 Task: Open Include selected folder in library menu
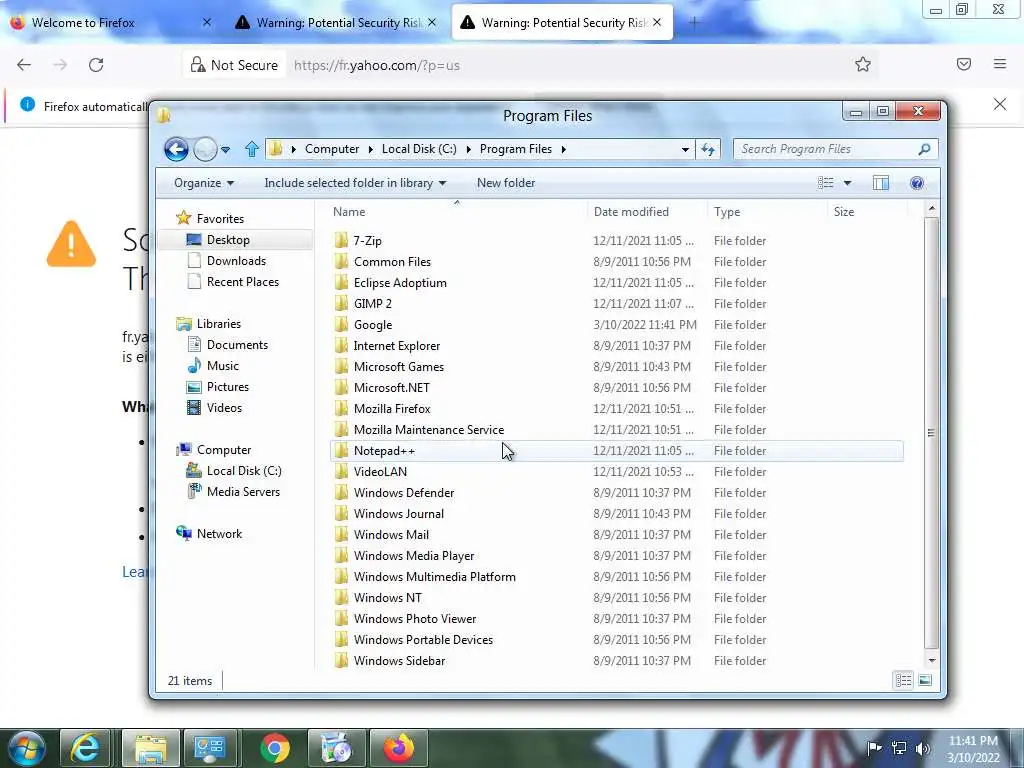[355, 184]
